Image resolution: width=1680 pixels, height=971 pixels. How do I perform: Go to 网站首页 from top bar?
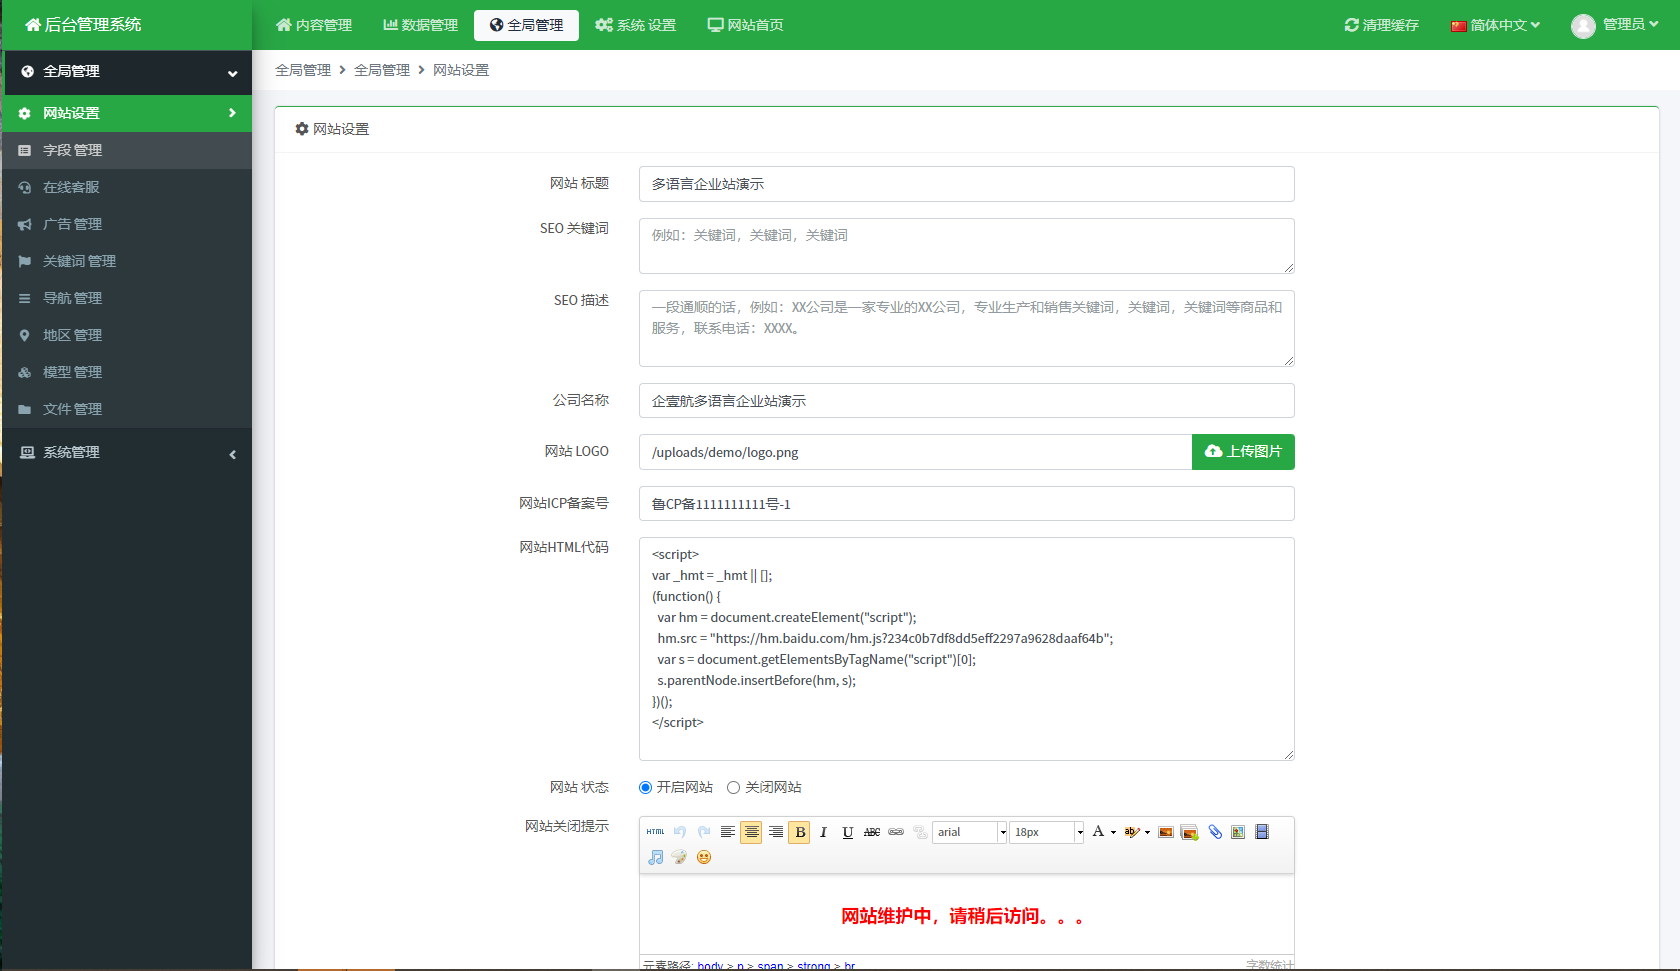pyautogui.click(x=746, y=25)
